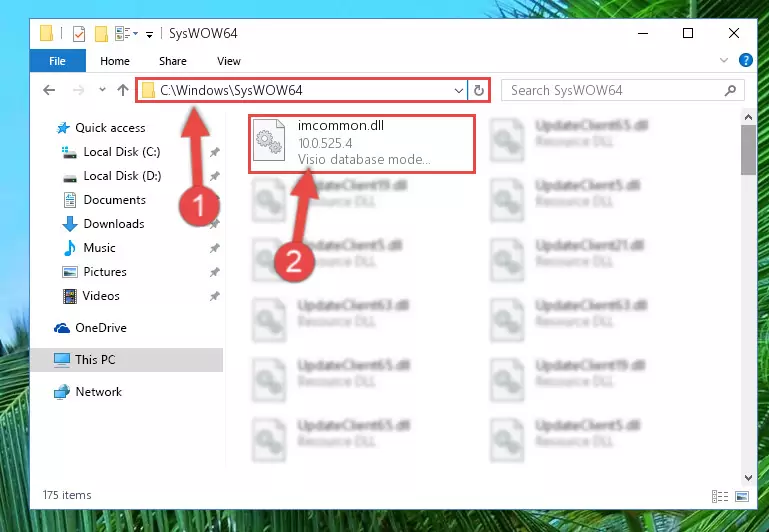Close the SysWOW64 window
This screenshot has width=769, height=532.
pyautogui.click(x=734, y=33)
